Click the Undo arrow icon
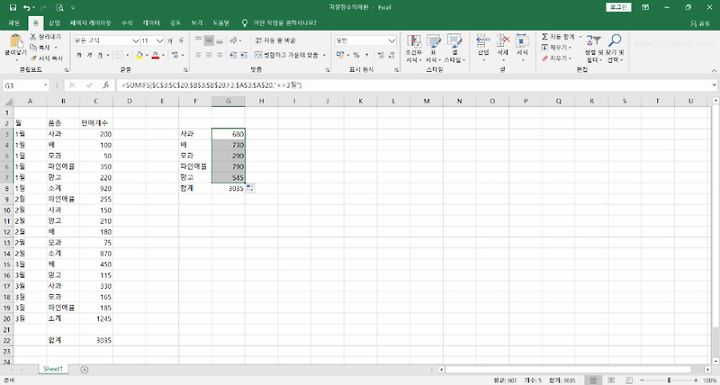720x385 pixels. 27,7
